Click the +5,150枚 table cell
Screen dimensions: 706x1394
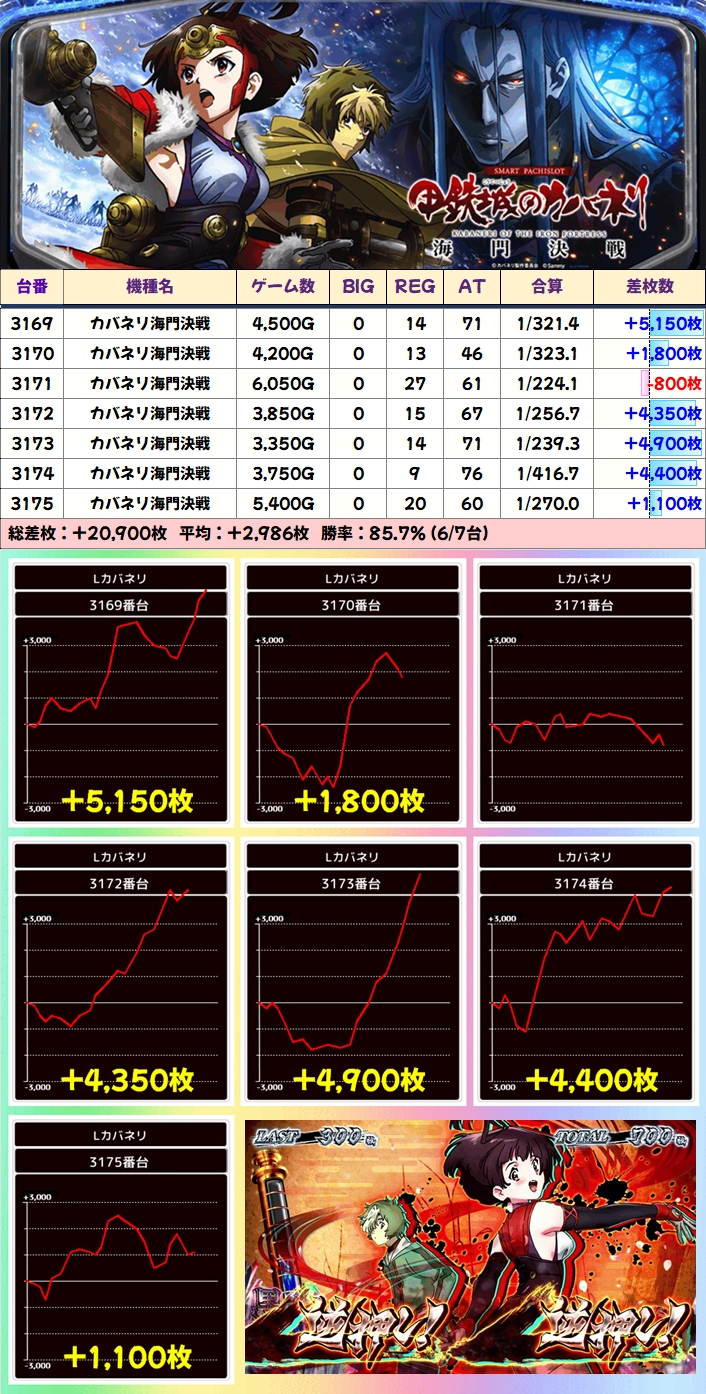click(x=649, y=323)
